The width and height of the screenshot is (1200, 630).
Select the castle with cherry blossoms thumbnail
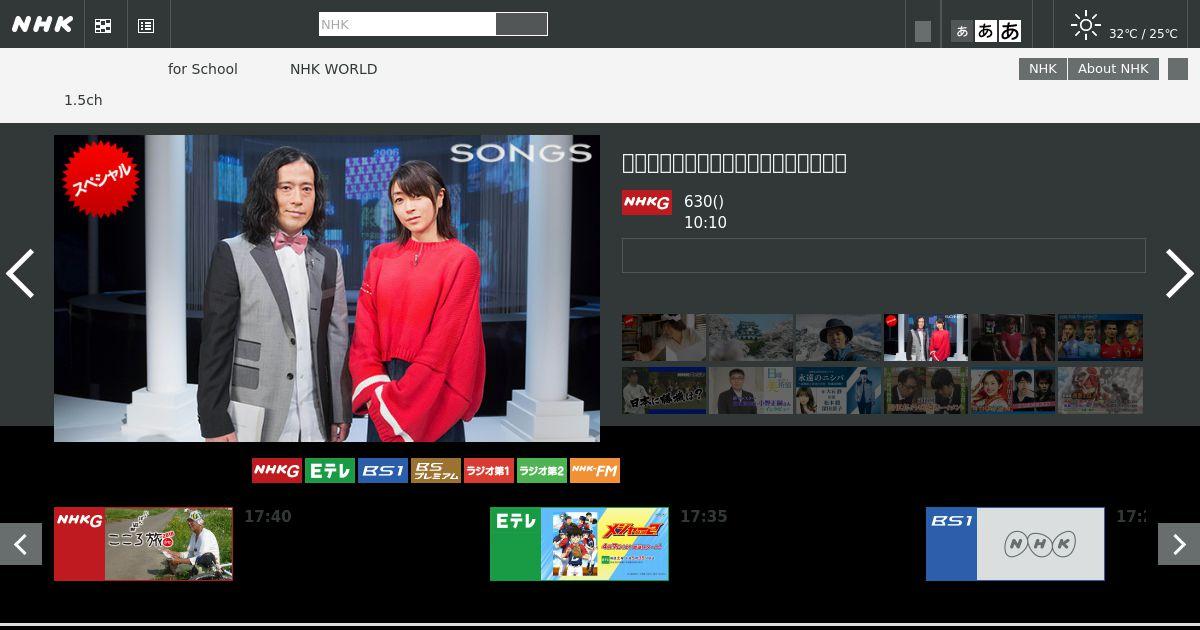[x=751, y=338]
